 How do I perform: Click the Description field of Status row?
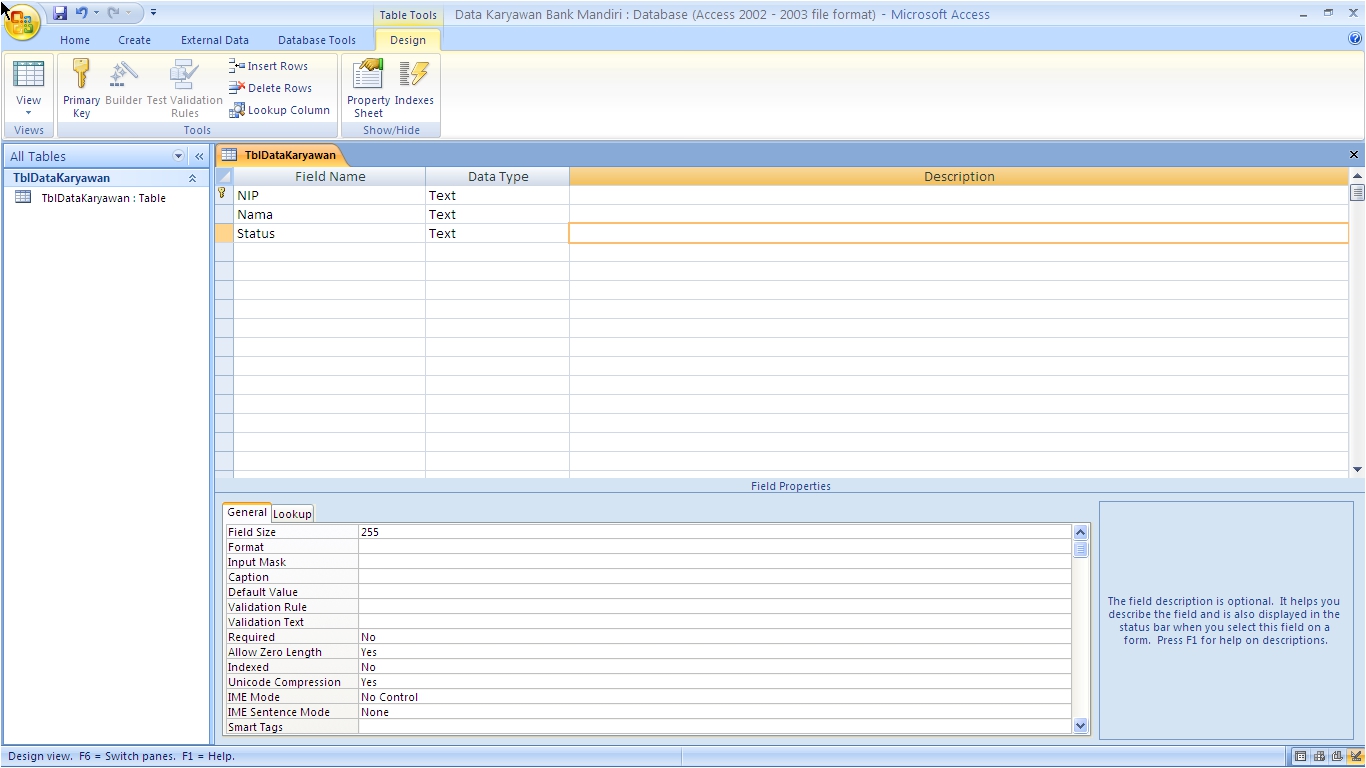coord(958,233)
